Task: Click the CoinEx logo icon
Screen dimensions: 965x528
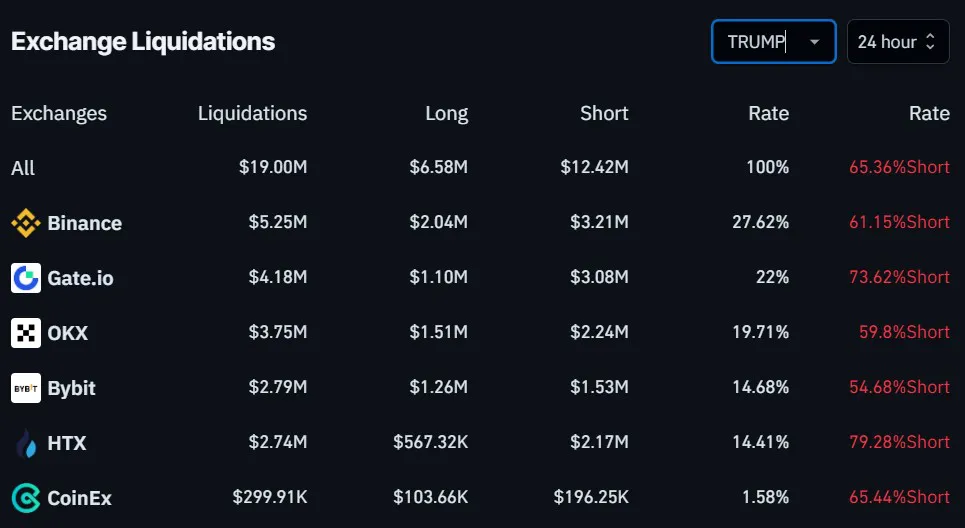Action: click(x=26, y=498)
